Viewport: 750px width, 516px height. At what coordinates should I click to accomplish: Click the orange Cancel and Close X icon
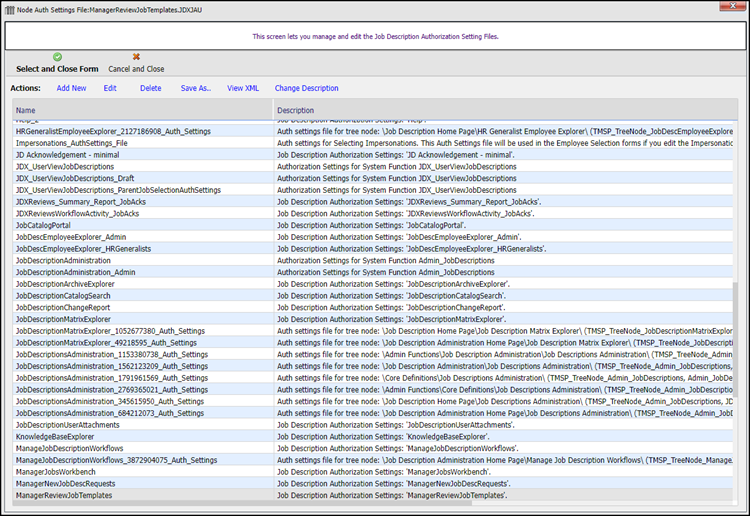point(136,57)
